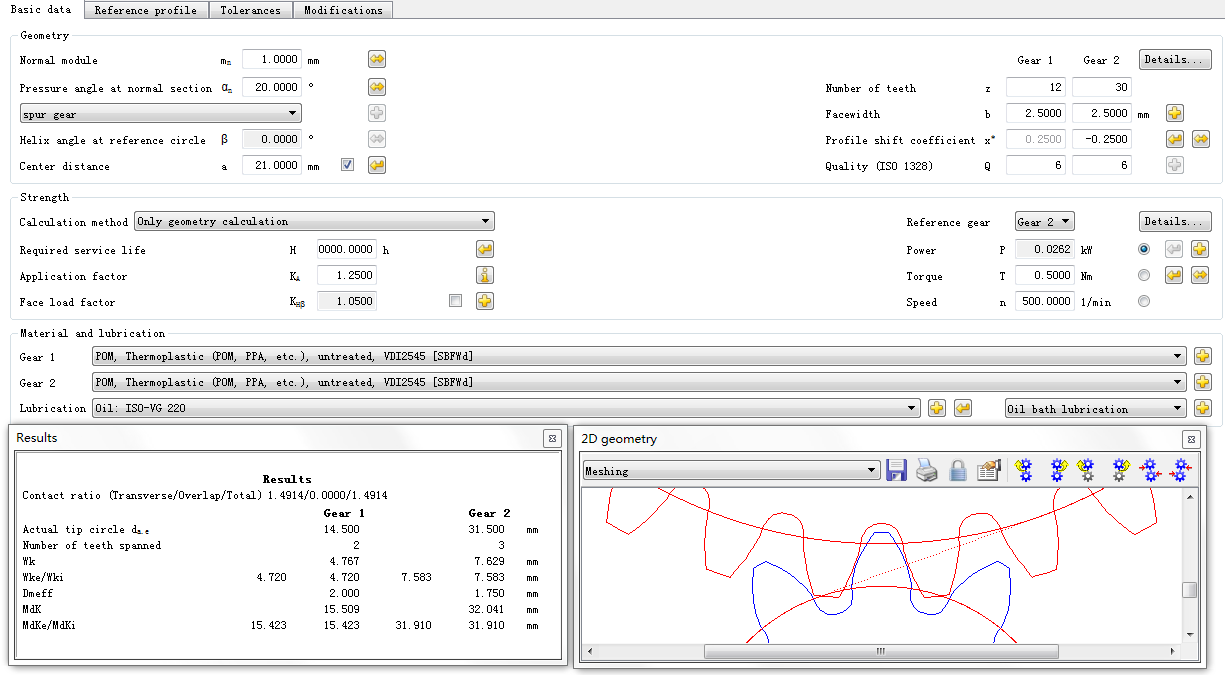Click the Gear 2 Quality field
The width and height of the screenshot is (1225, 675).
[x=1102, y=165]
